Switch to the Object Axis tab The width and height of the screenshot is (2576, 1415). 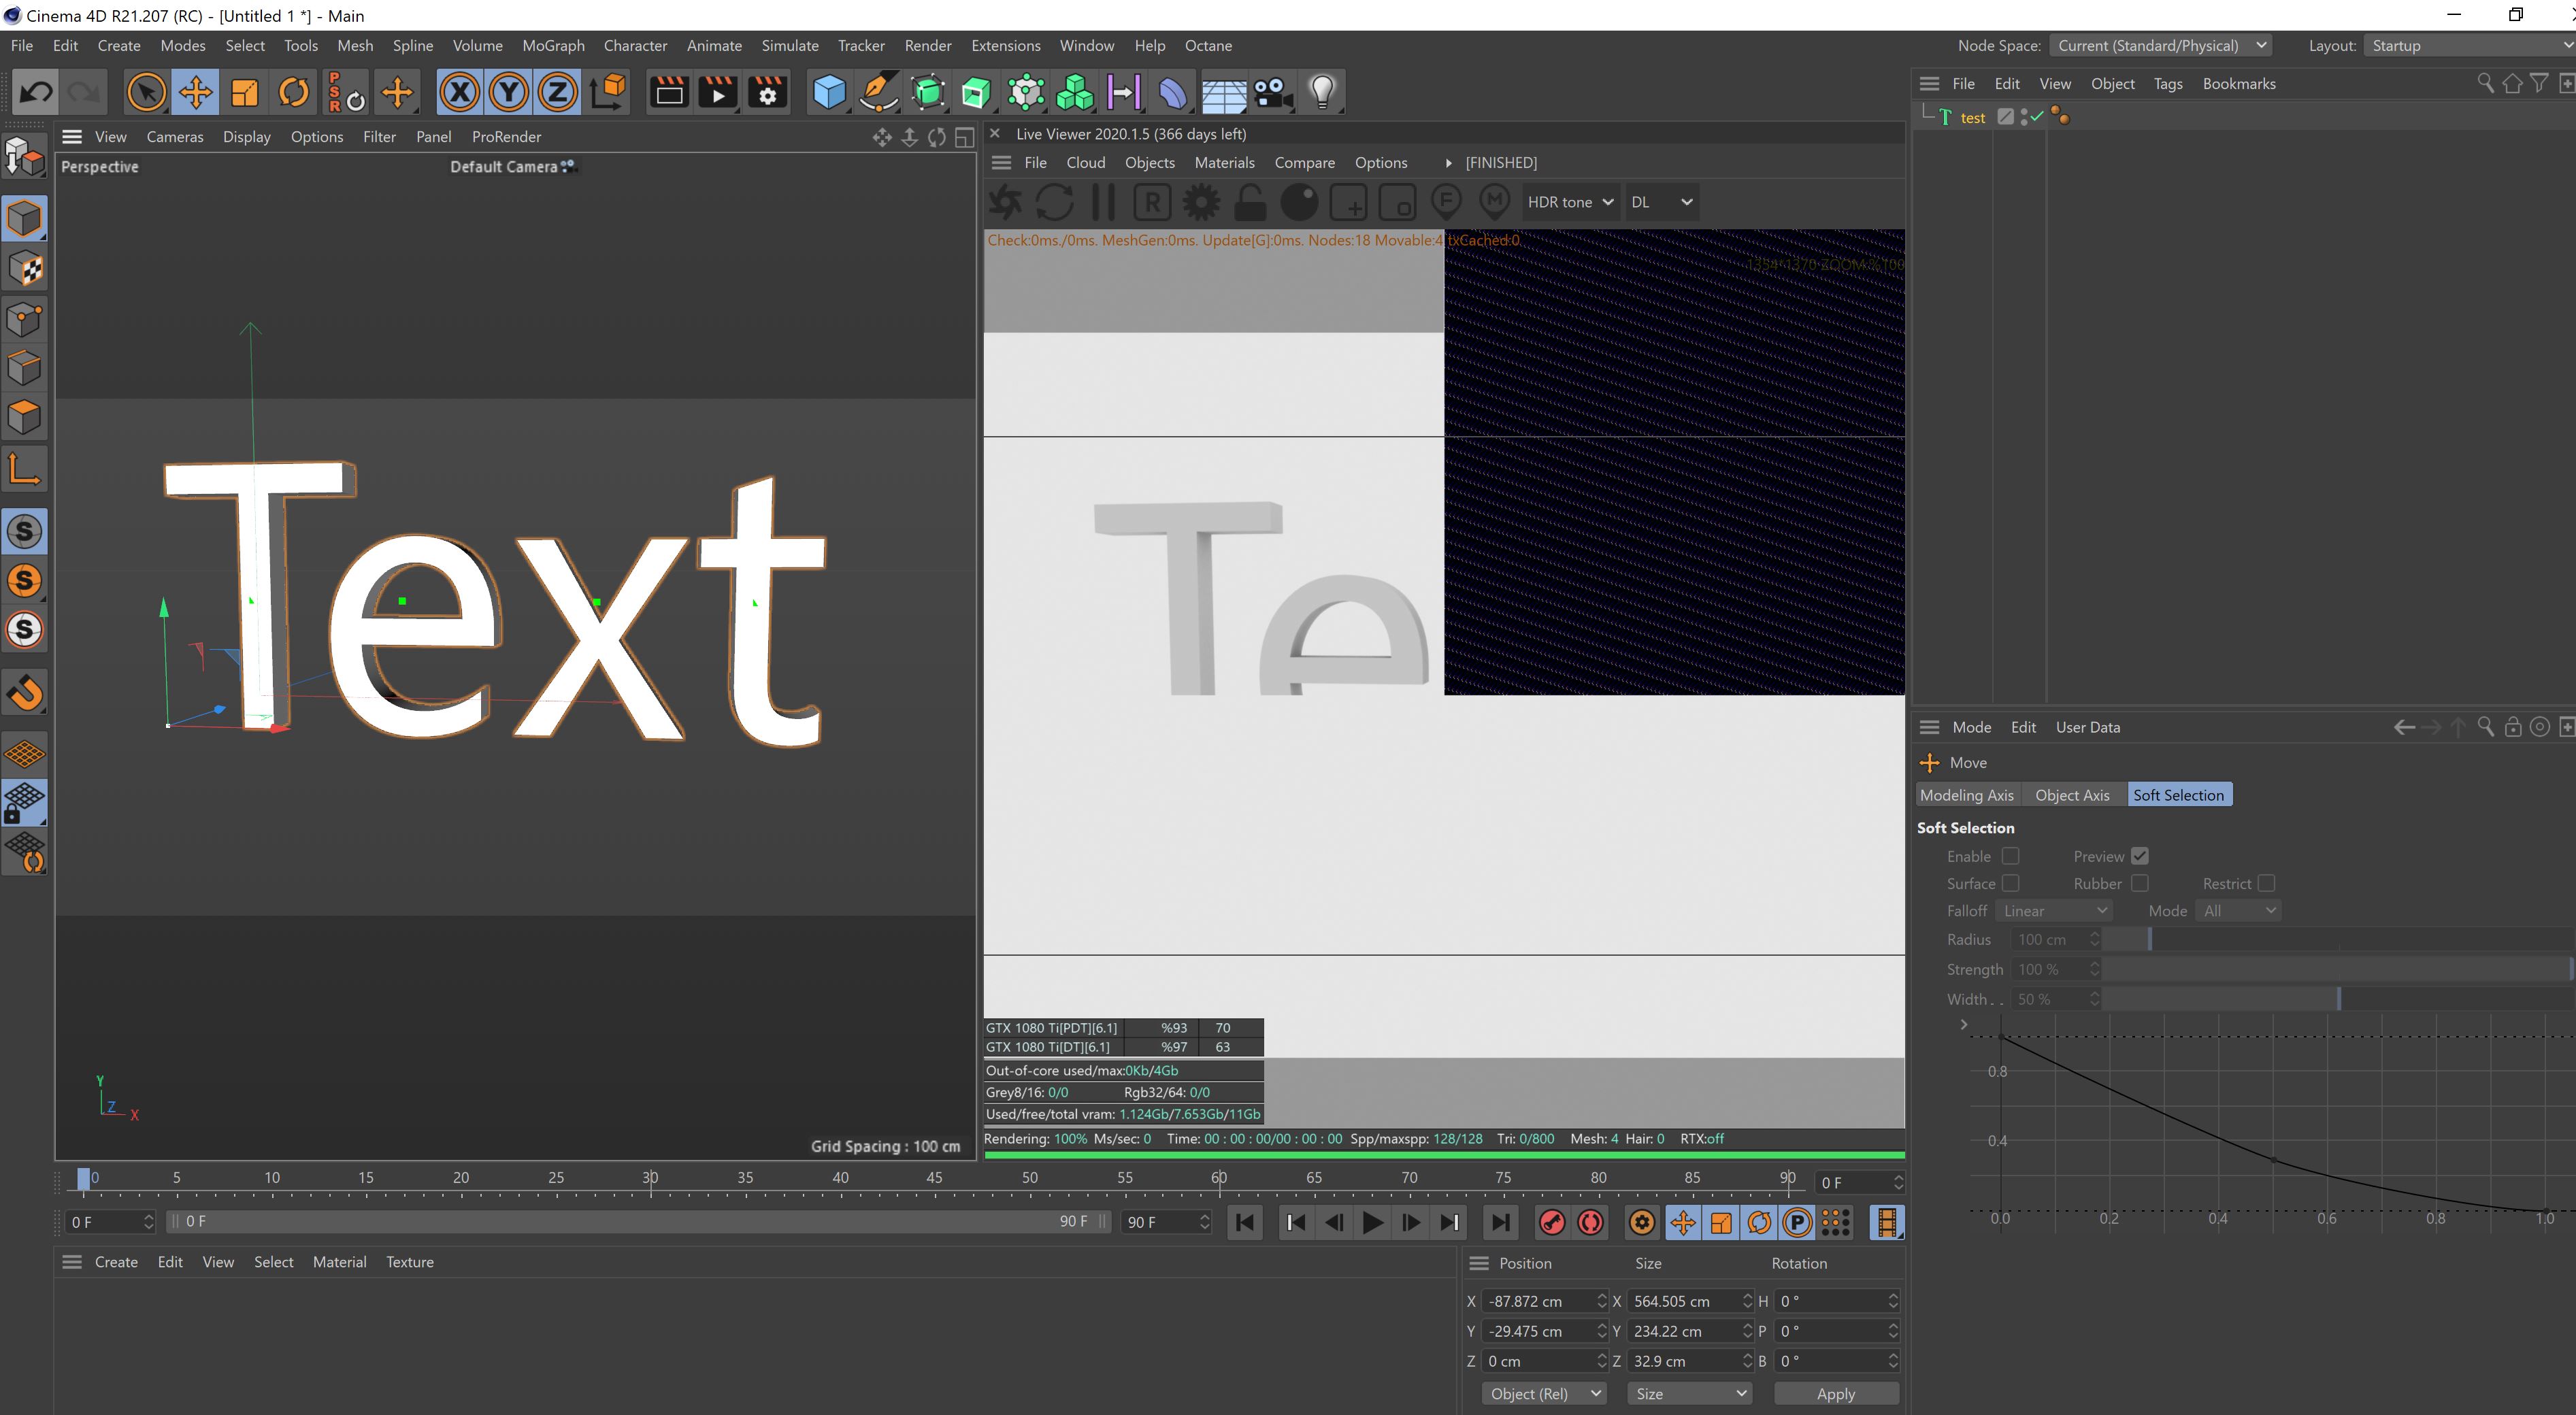(x=2071, y=795)
